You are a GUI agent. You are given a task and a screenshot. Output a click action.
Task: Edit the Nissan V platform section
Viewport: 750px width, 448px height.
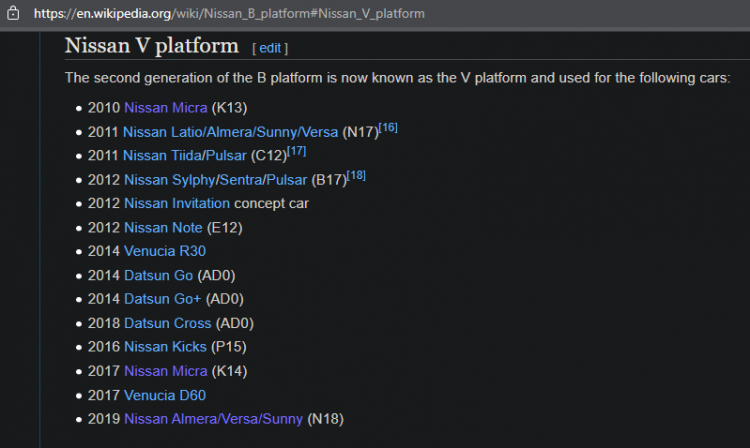point(270,48)
